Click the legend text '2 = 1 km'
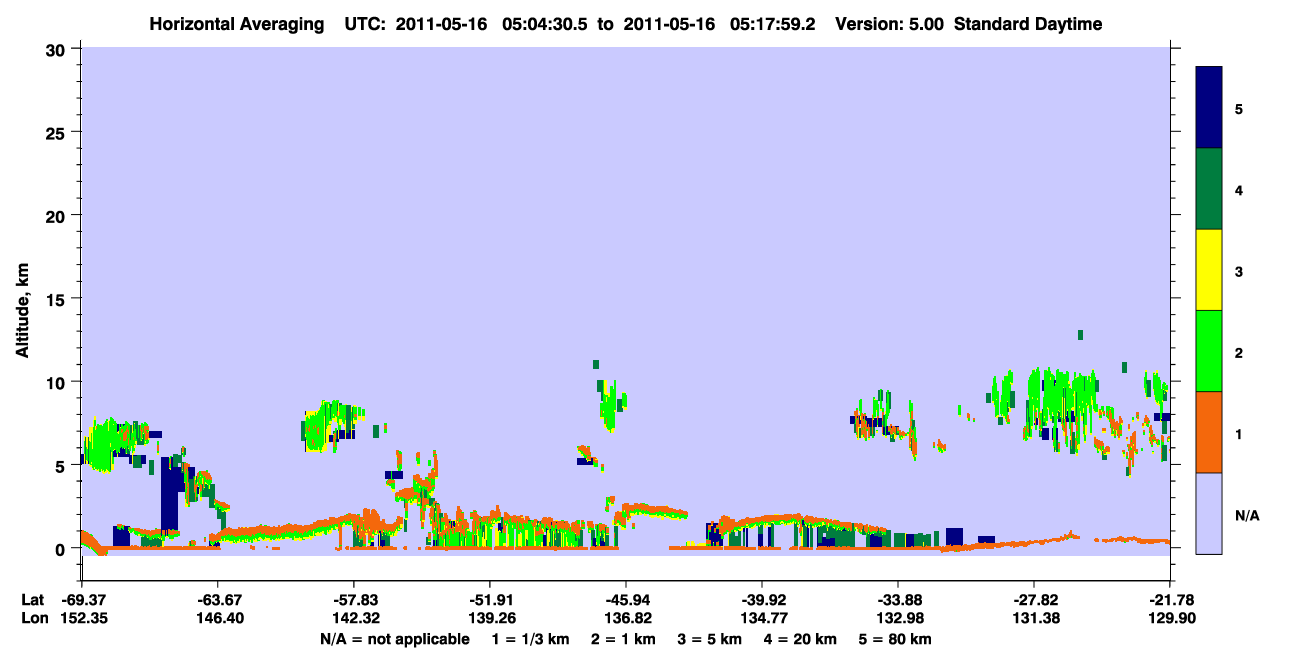The height and width of the screenshot is (667, 1300). point(624,639)
